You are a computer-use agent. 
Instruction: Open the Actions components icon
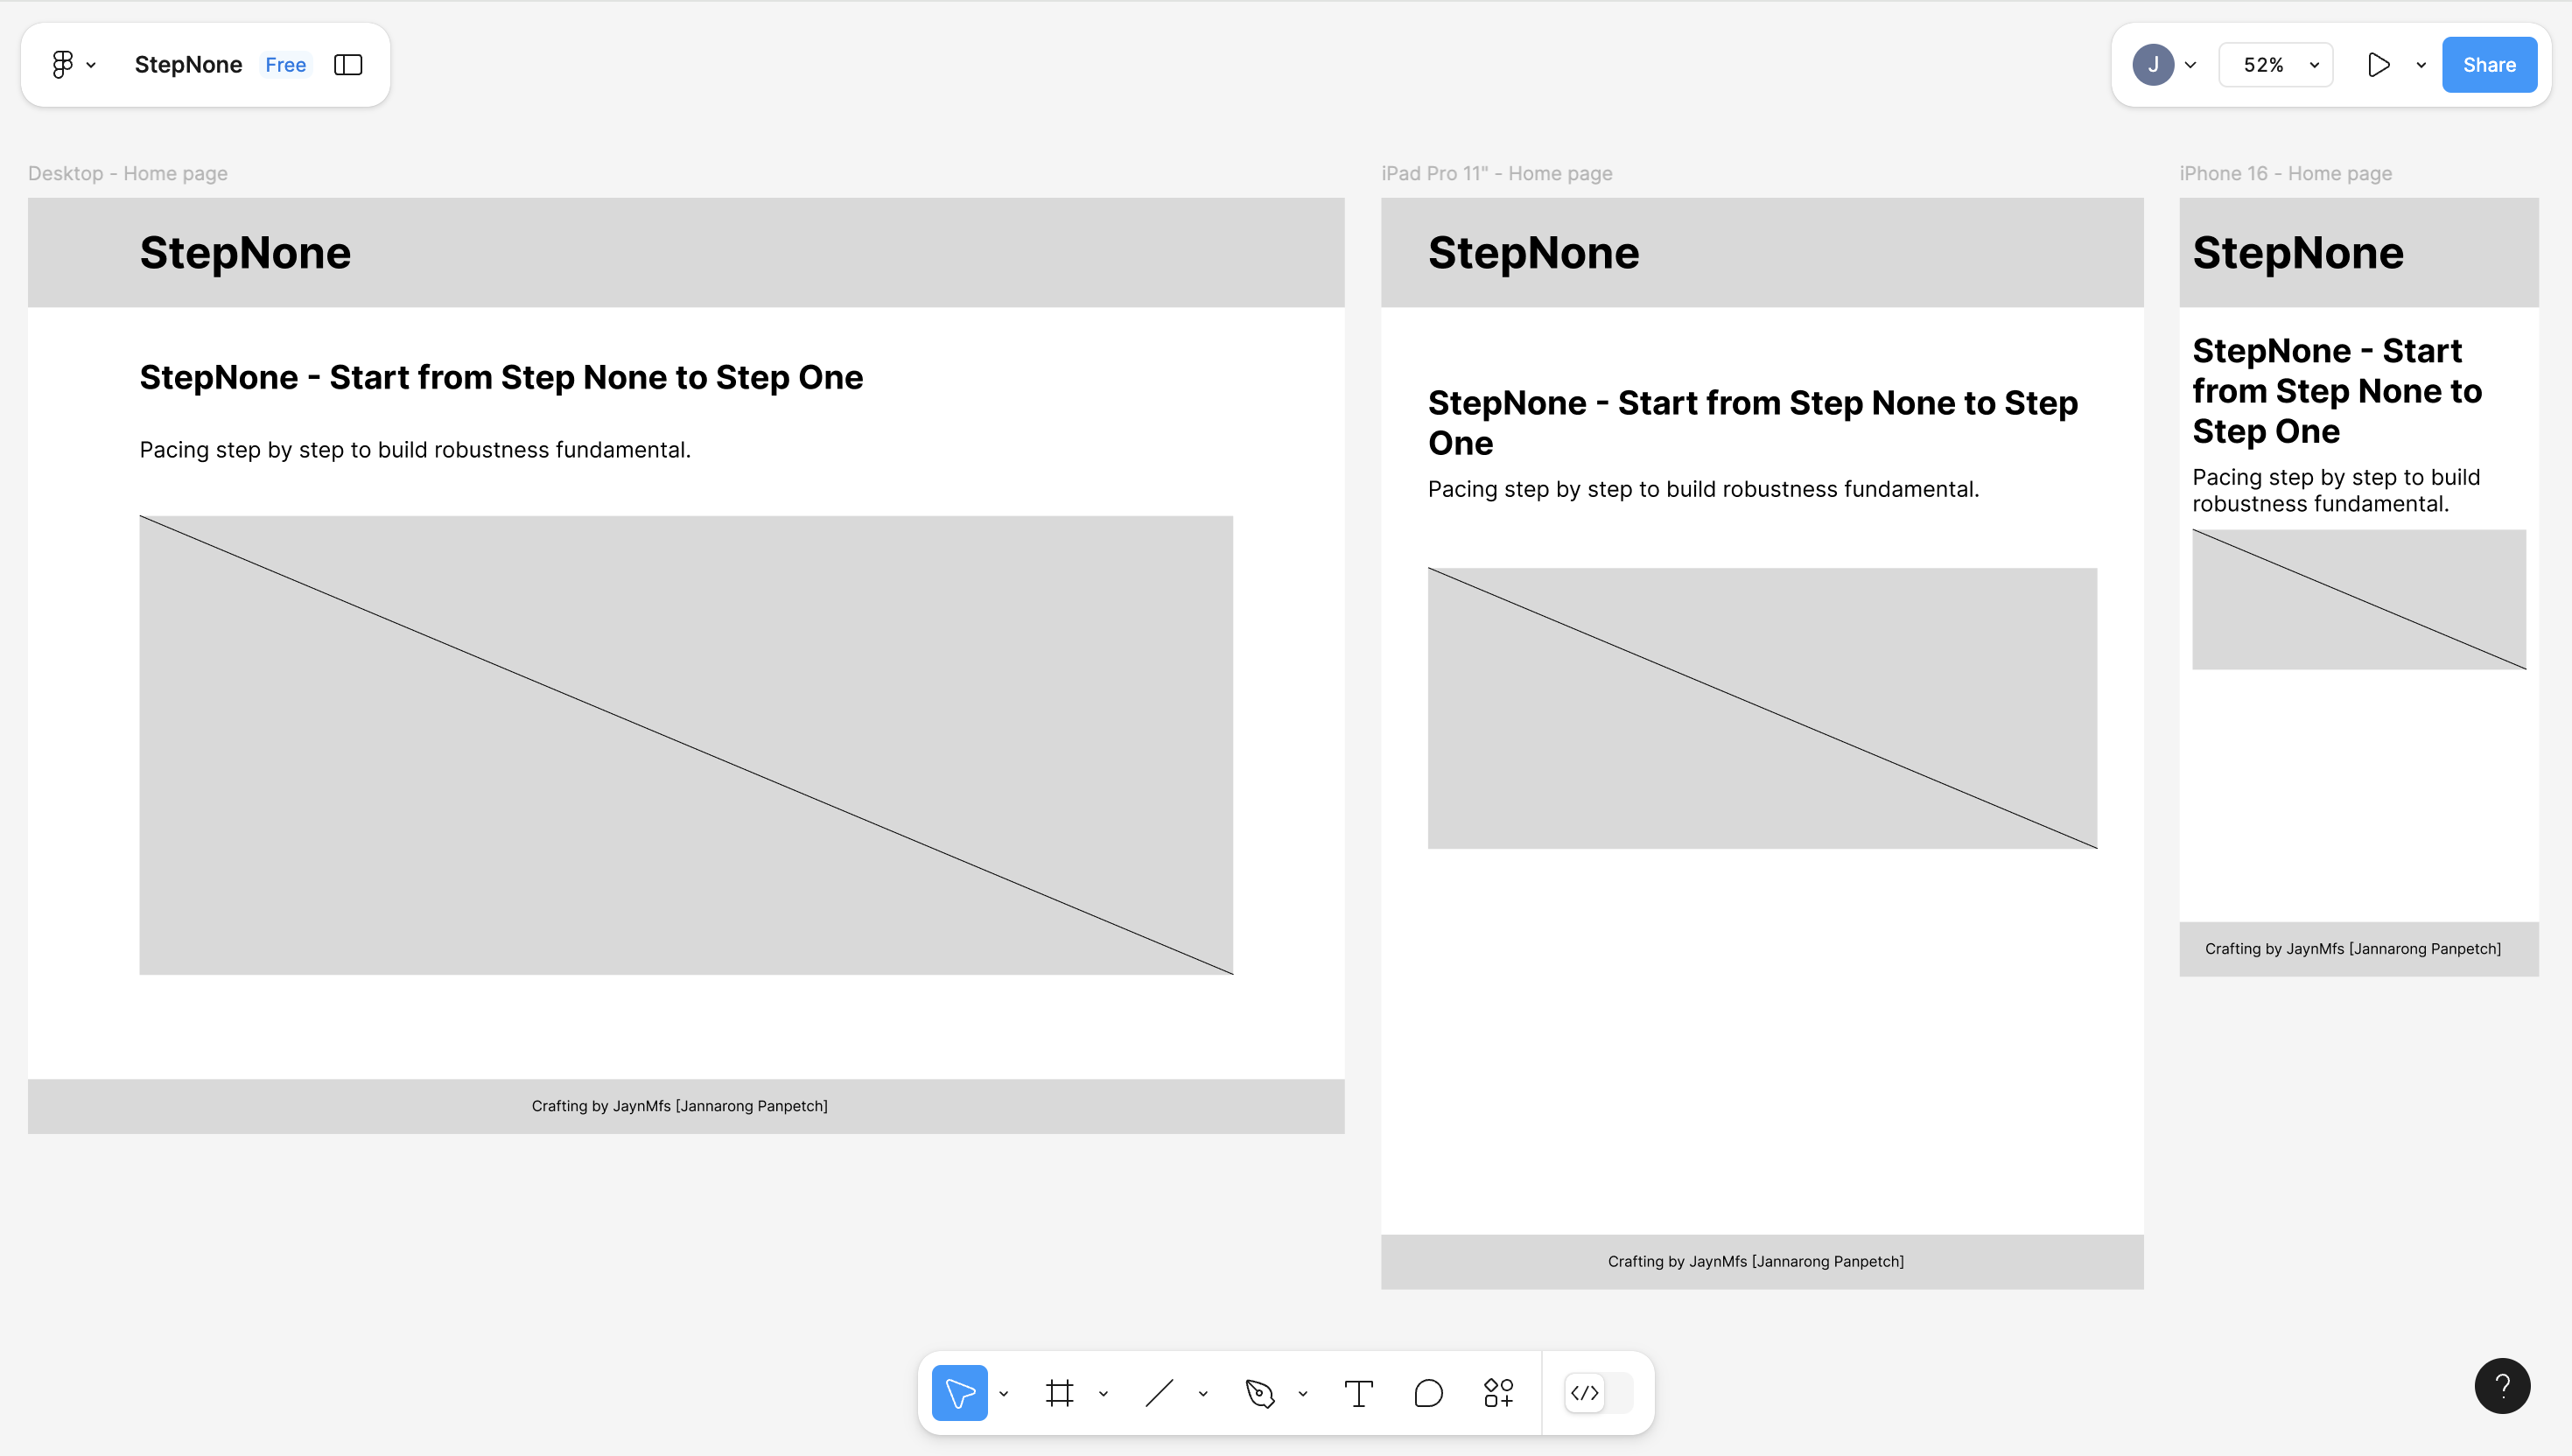1498,1392
